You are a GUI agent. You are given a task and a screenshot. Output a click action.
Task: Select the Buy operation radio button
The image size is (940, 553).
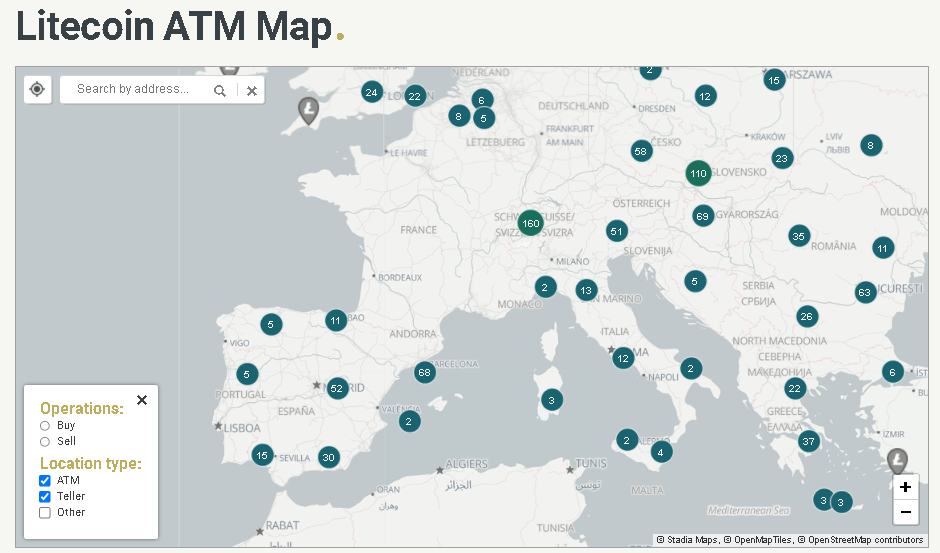tap(45, 426)
